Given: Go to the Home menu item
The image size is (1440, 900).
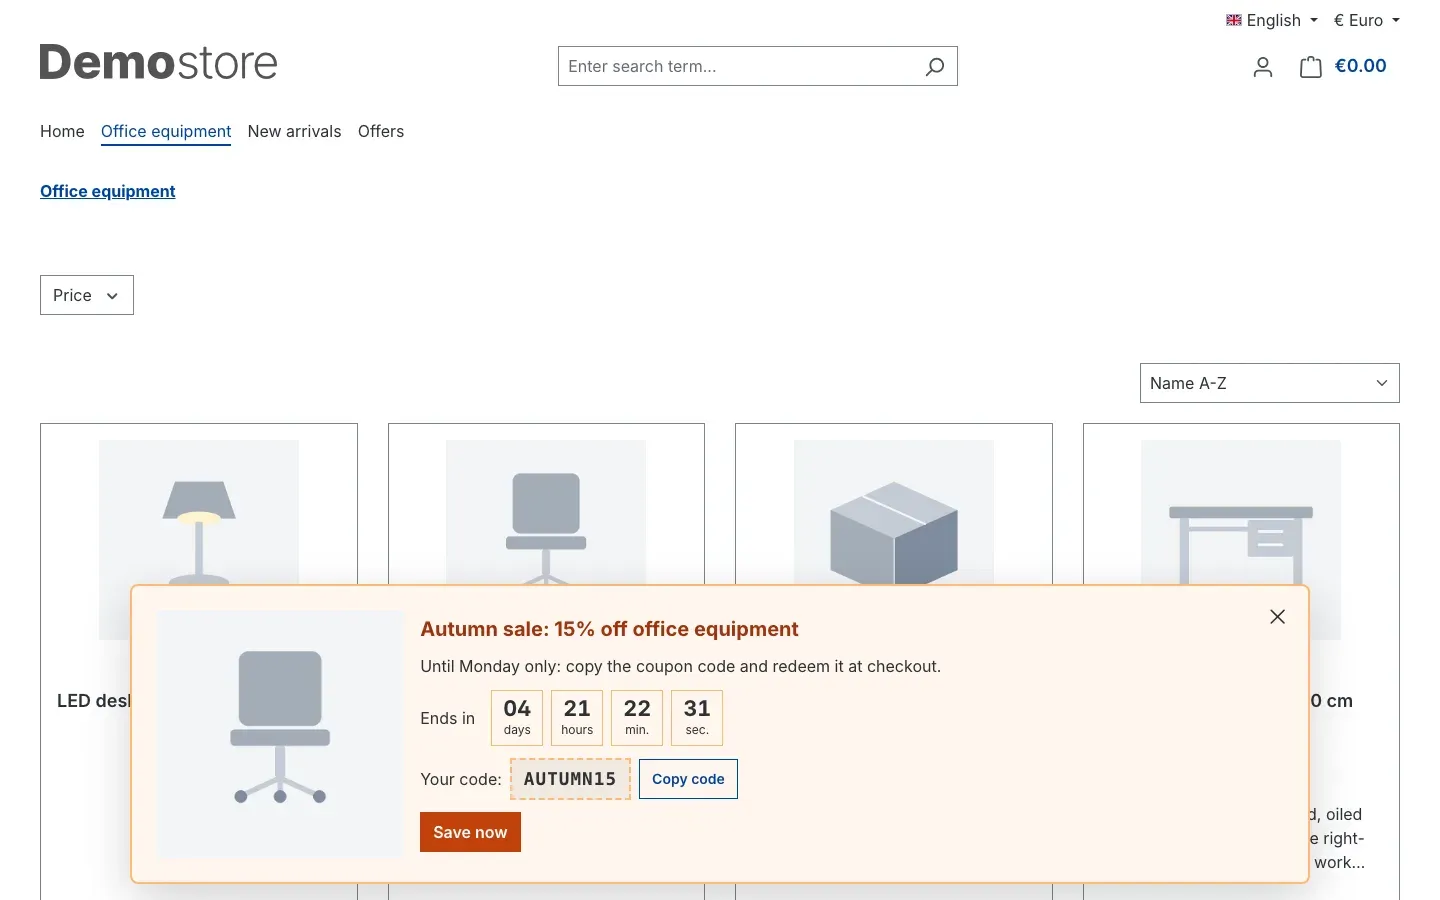Looking at the screenshot, I should click(62, 131).
